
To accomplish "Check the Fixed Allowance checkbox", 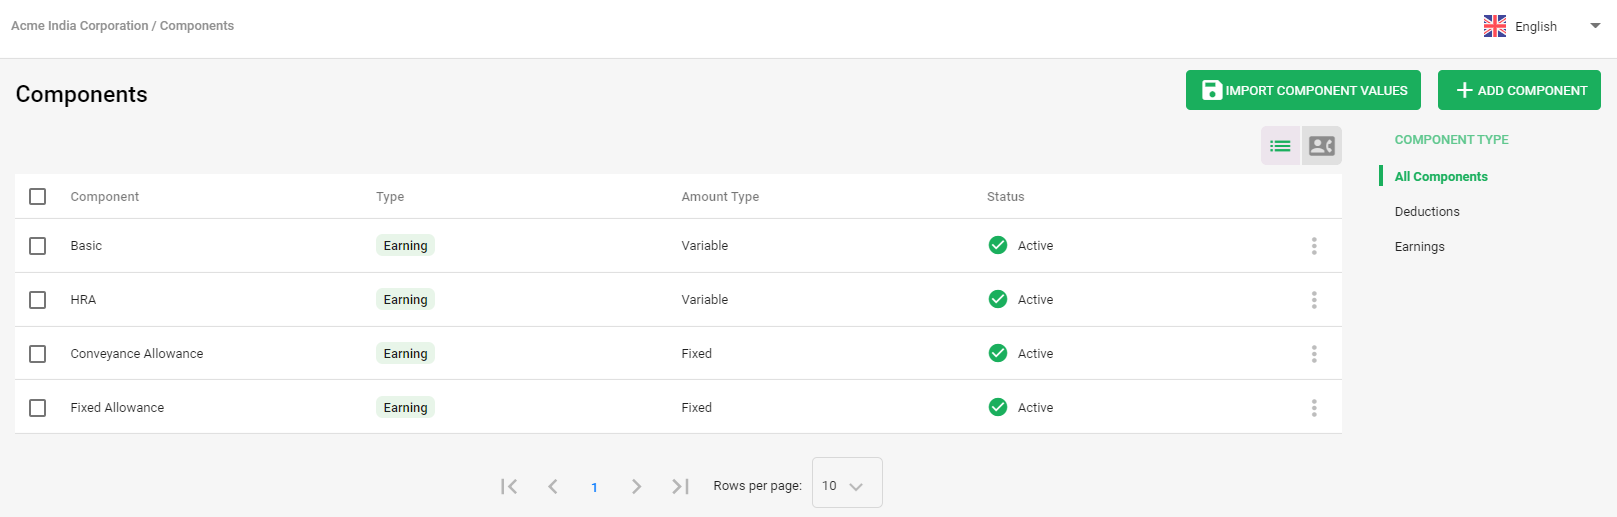I will pyautogui.click(x=38, y=408).
